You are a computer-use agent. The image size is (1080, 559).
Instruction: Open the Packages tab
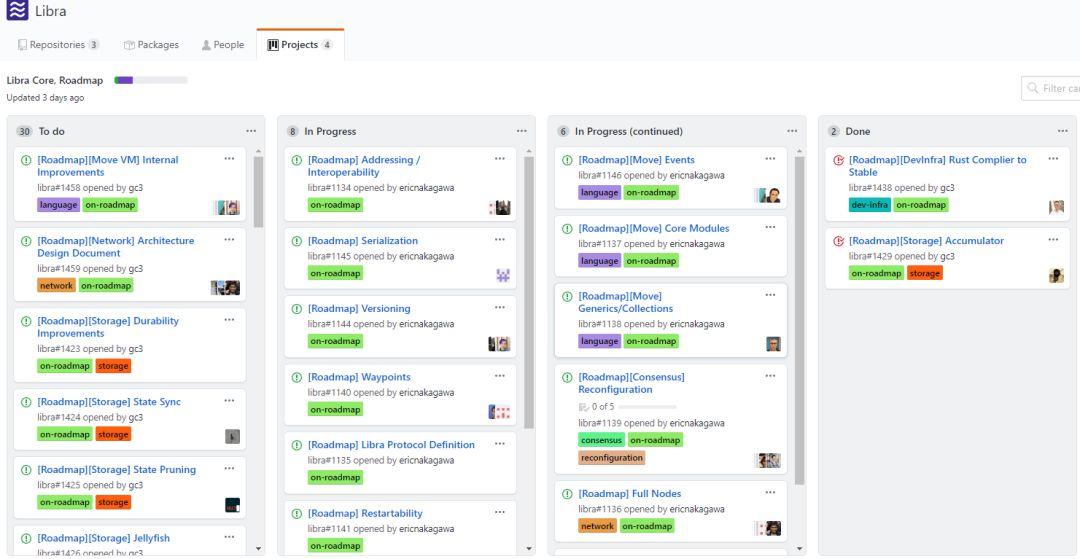[x=152, y=45]
